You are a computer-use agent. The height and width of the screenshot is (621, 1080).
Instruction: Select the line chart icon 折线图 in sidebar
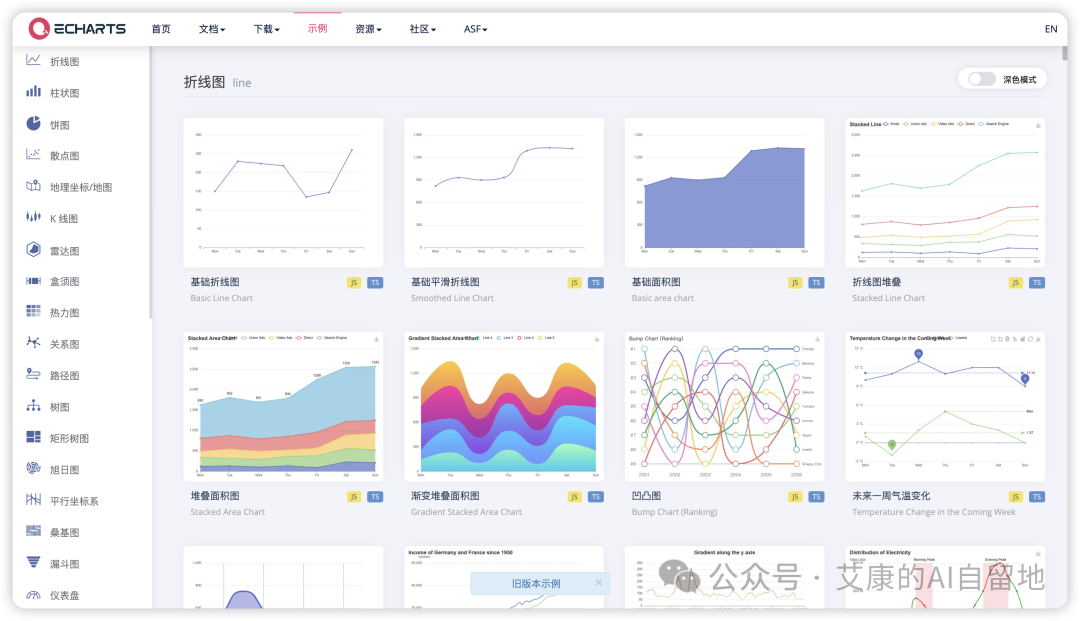tap(33, 61)
